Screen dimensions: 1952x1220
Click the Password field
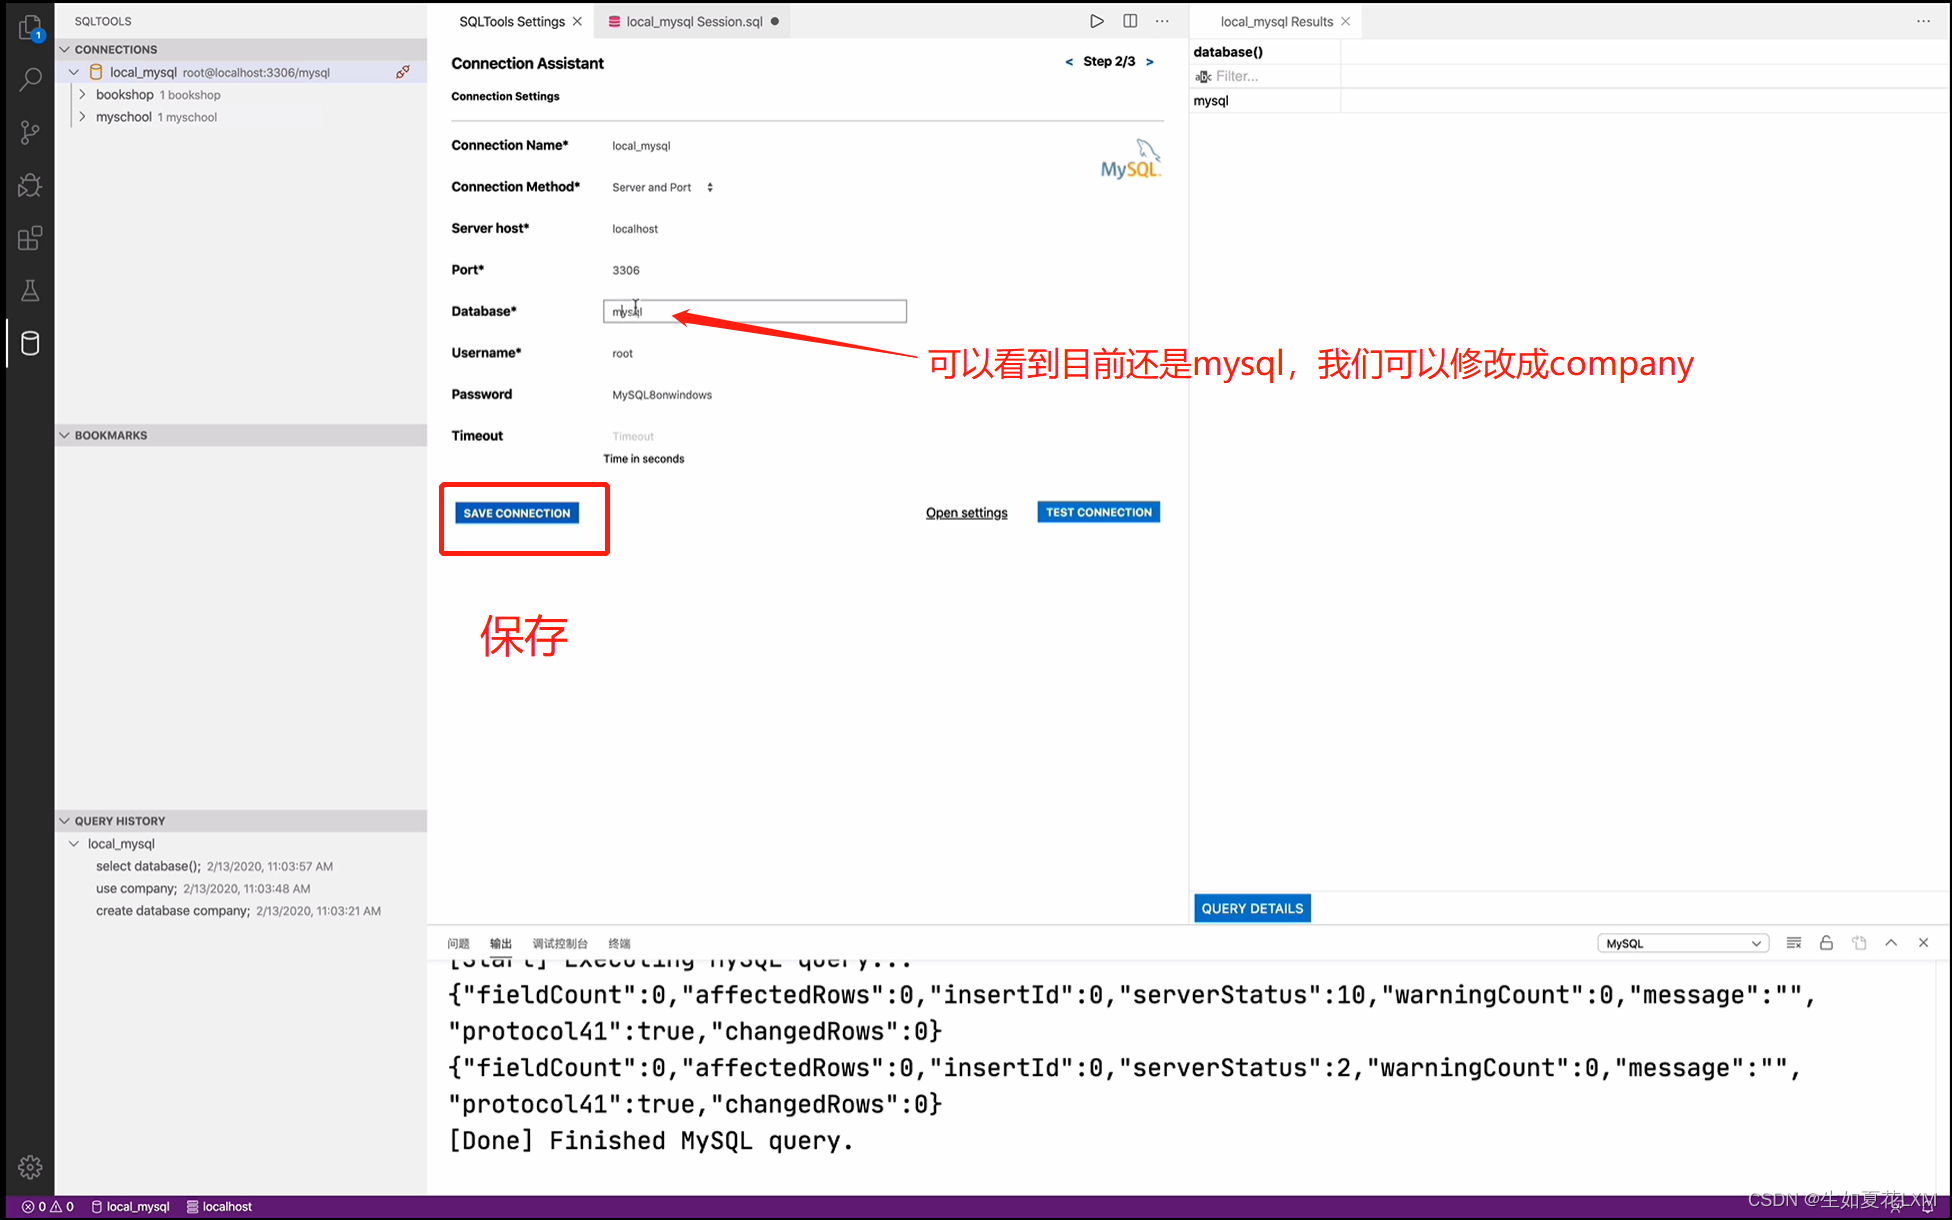point(755,395)
